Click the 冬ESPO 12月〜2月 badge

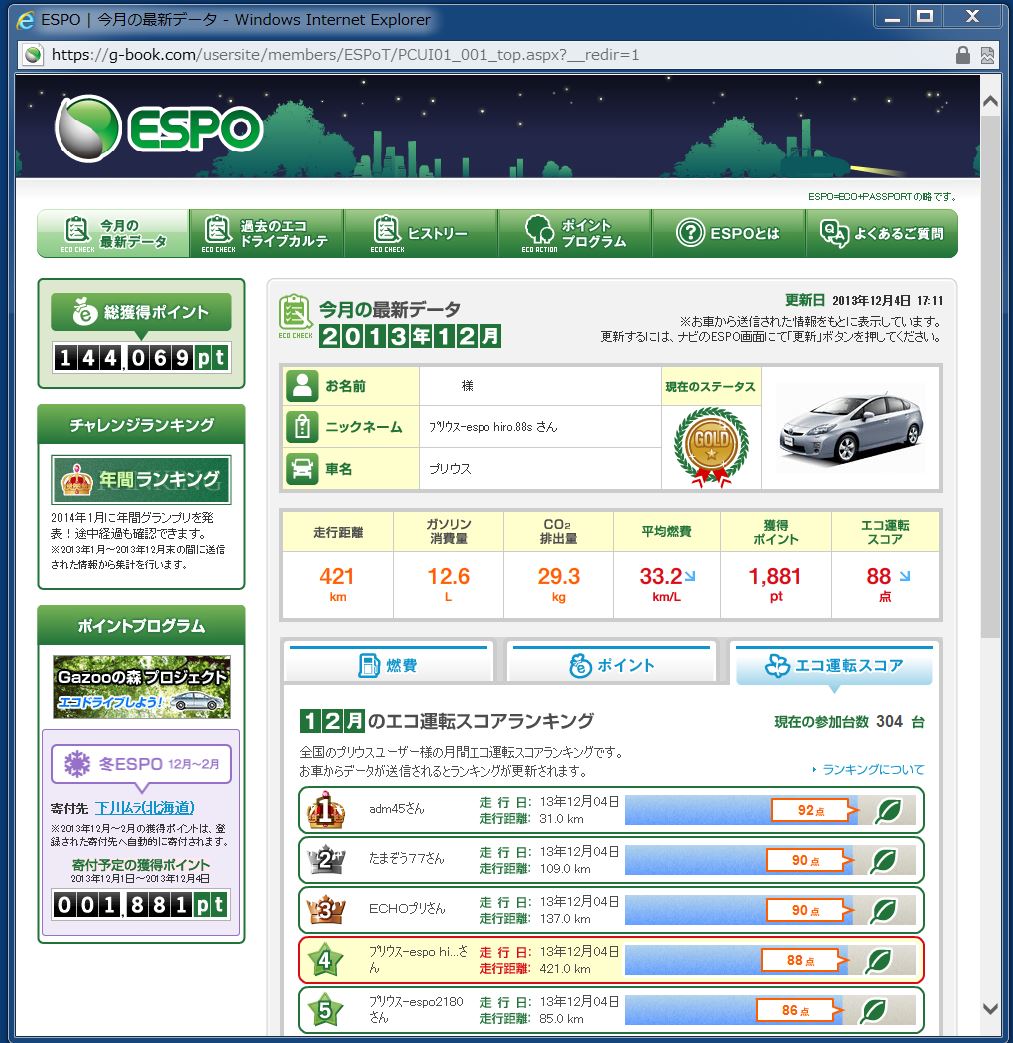coord(142,764)
